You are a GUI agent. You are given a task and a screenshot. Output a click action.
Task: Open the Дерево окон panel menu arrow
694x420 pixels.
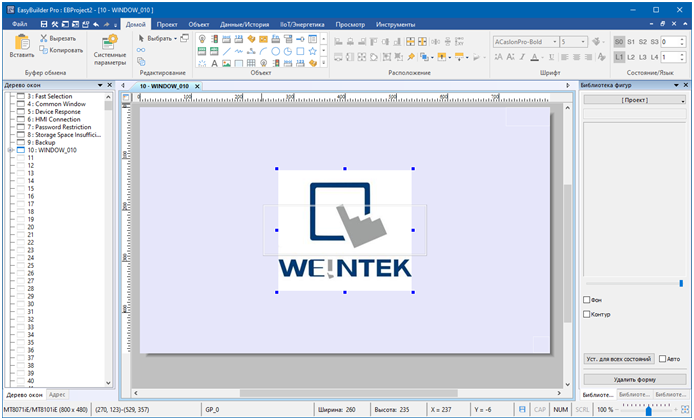(100, 85)
